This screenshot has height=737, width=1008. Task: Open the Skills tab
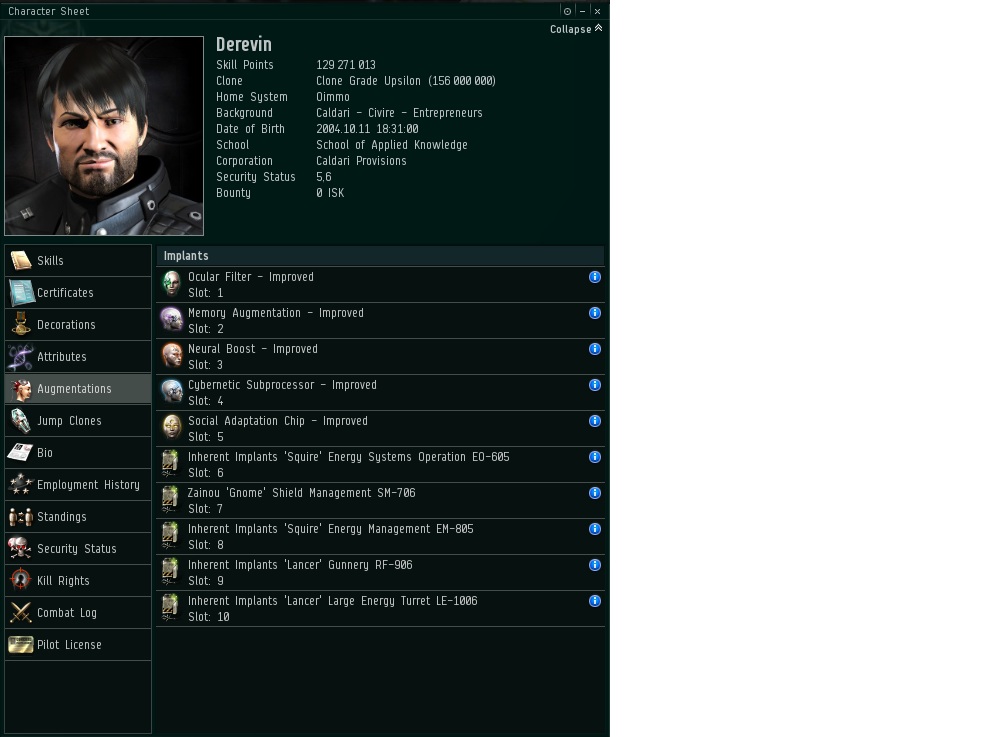tap(78, 260)
